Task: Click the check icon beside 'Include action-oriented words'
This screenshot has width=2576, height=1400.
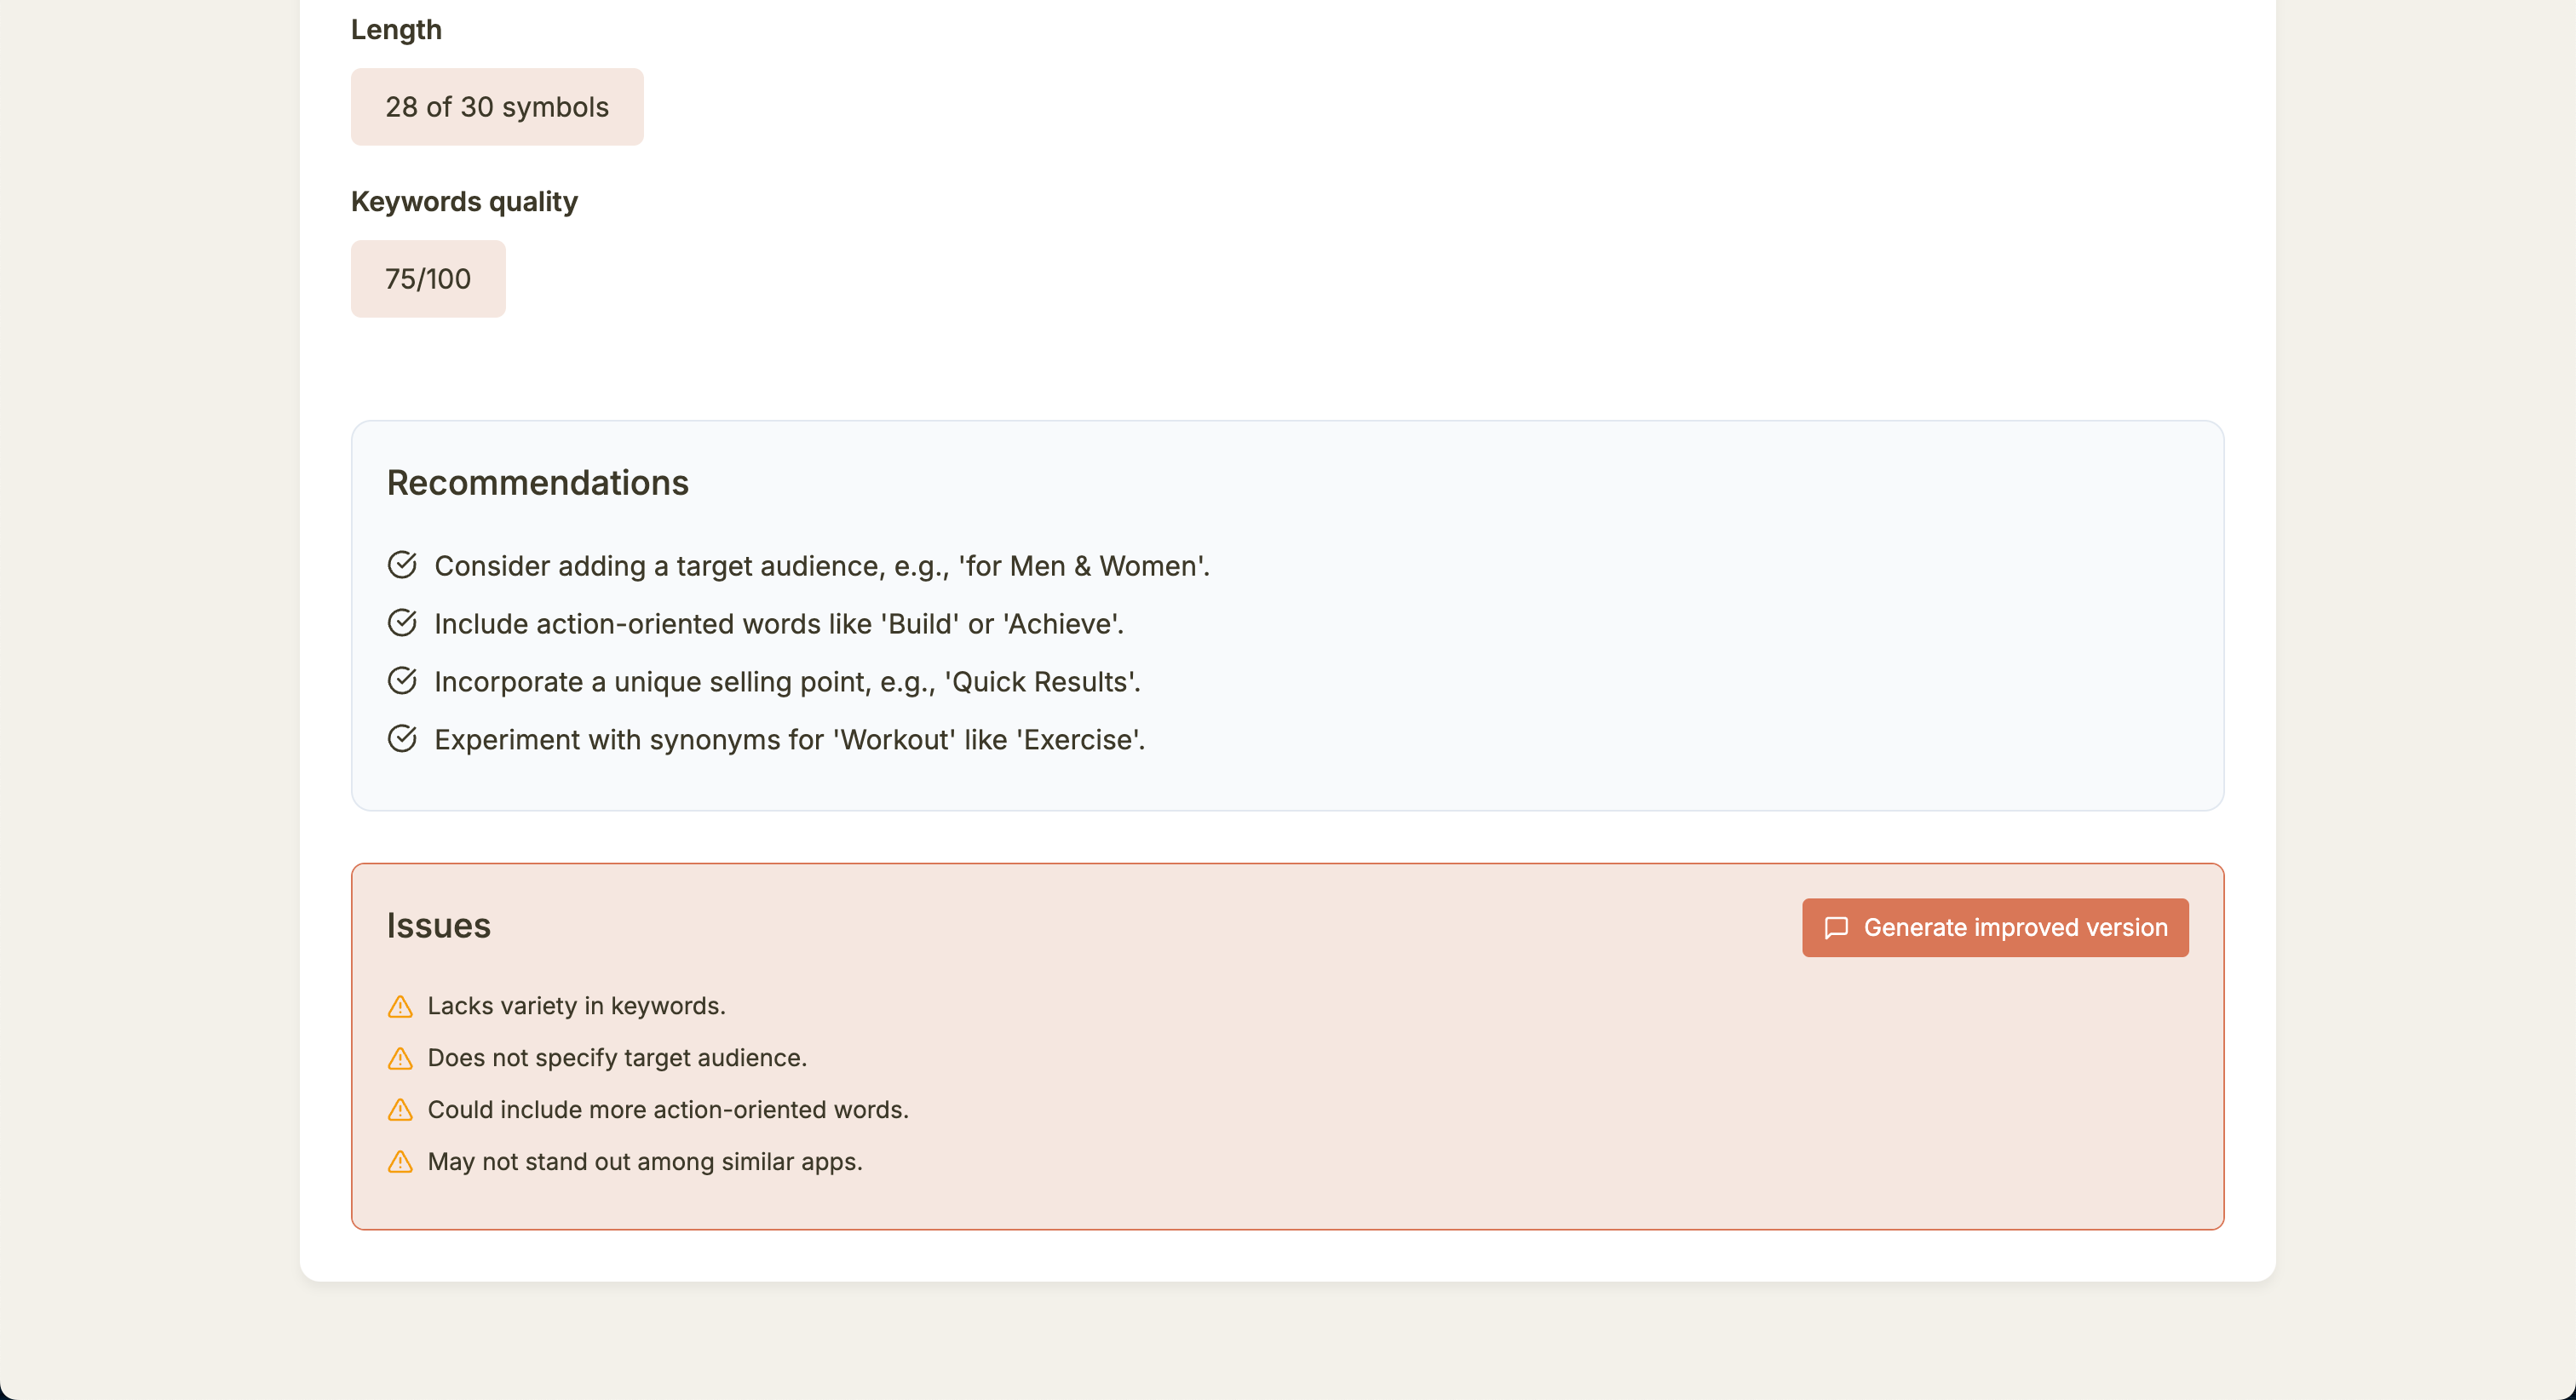Action: point(402,623)
